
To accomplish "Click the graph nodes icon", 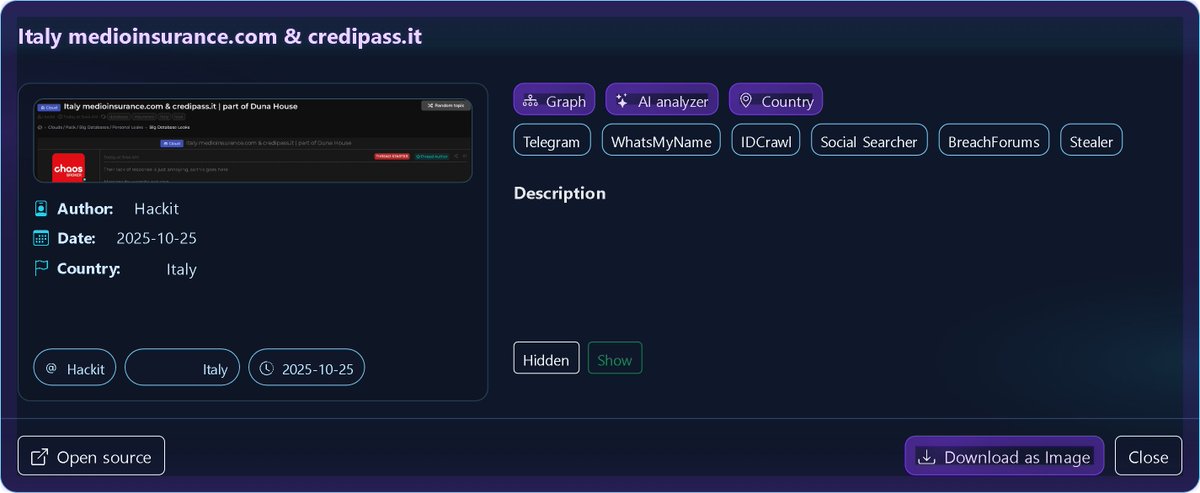I will point(530,101).
